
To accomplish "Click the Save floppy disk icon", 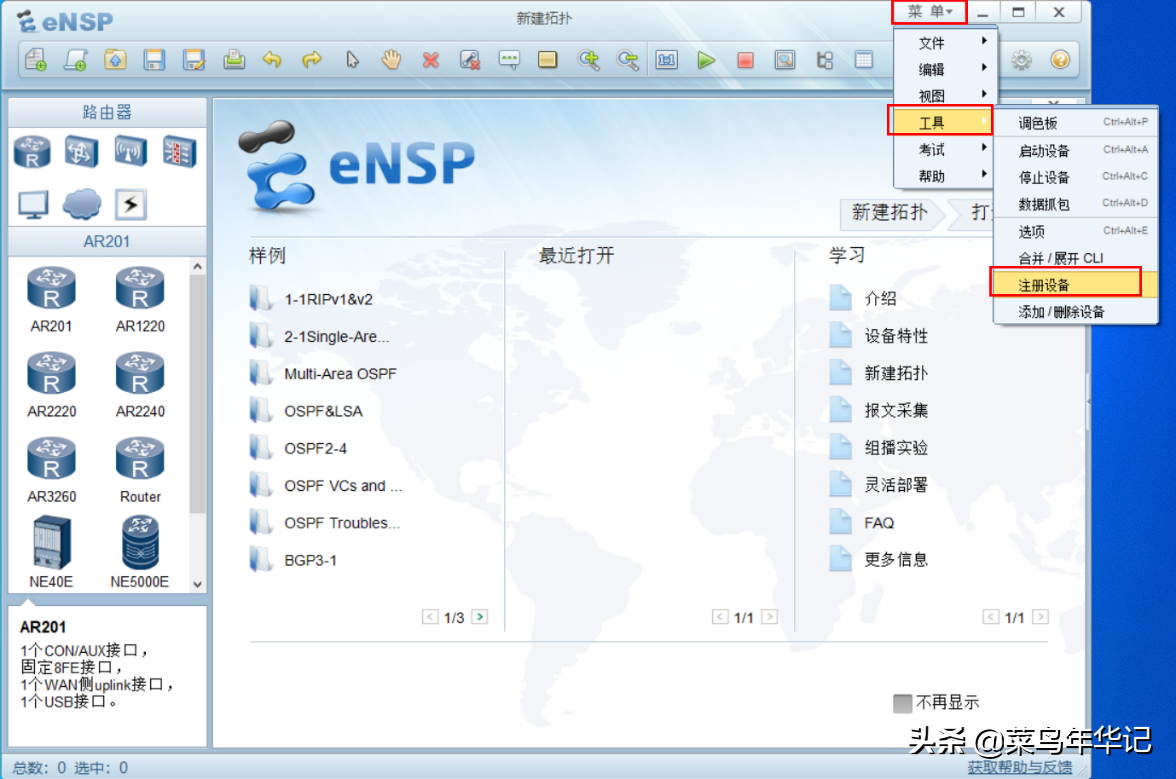I will pyautogui.click(x=154, y=59).
